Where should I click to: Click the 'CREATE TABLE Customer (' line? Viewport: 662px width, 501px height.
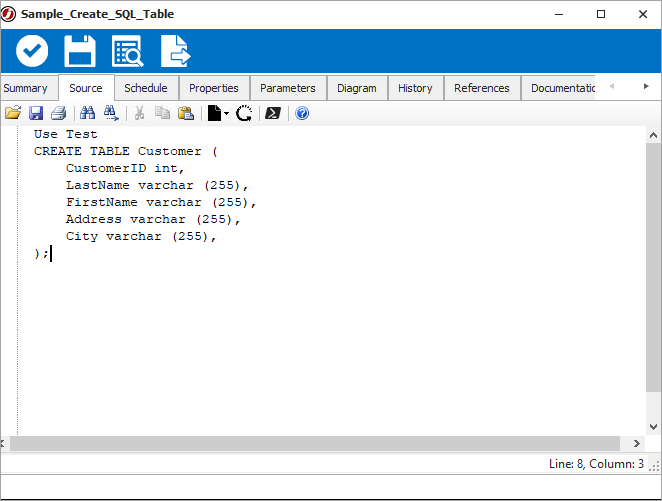tap(126, 151)
